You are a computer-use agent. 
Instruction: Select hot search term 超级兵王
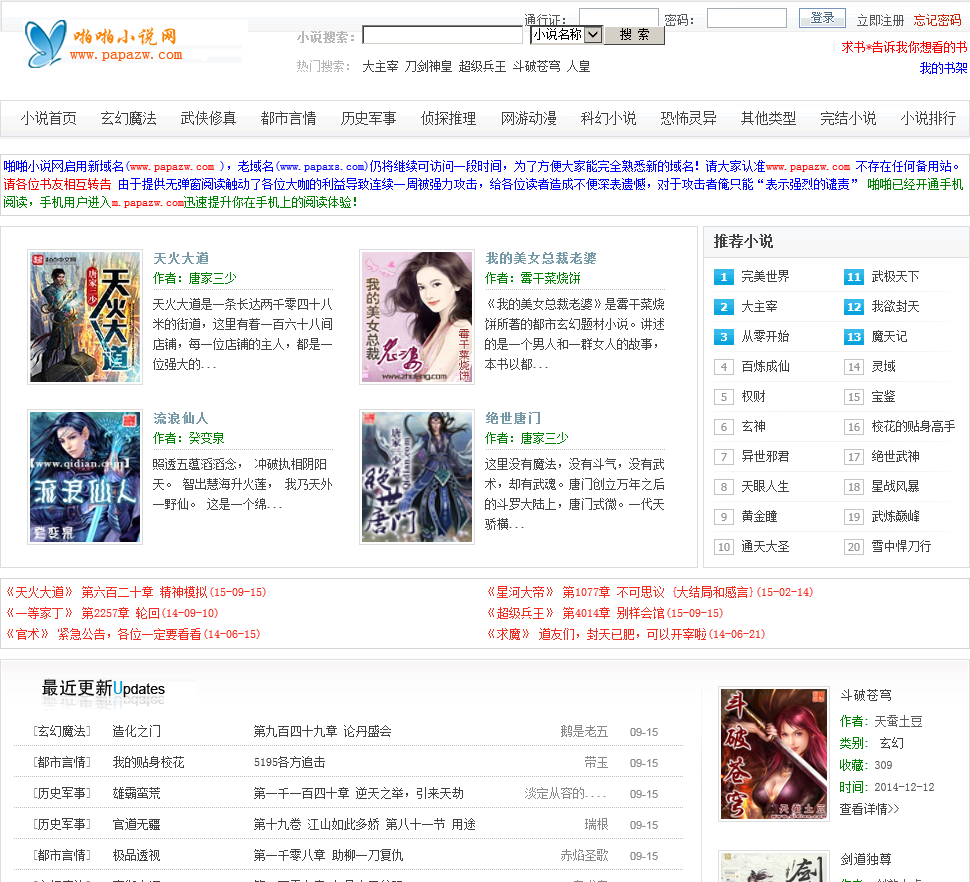click(482, 66)
